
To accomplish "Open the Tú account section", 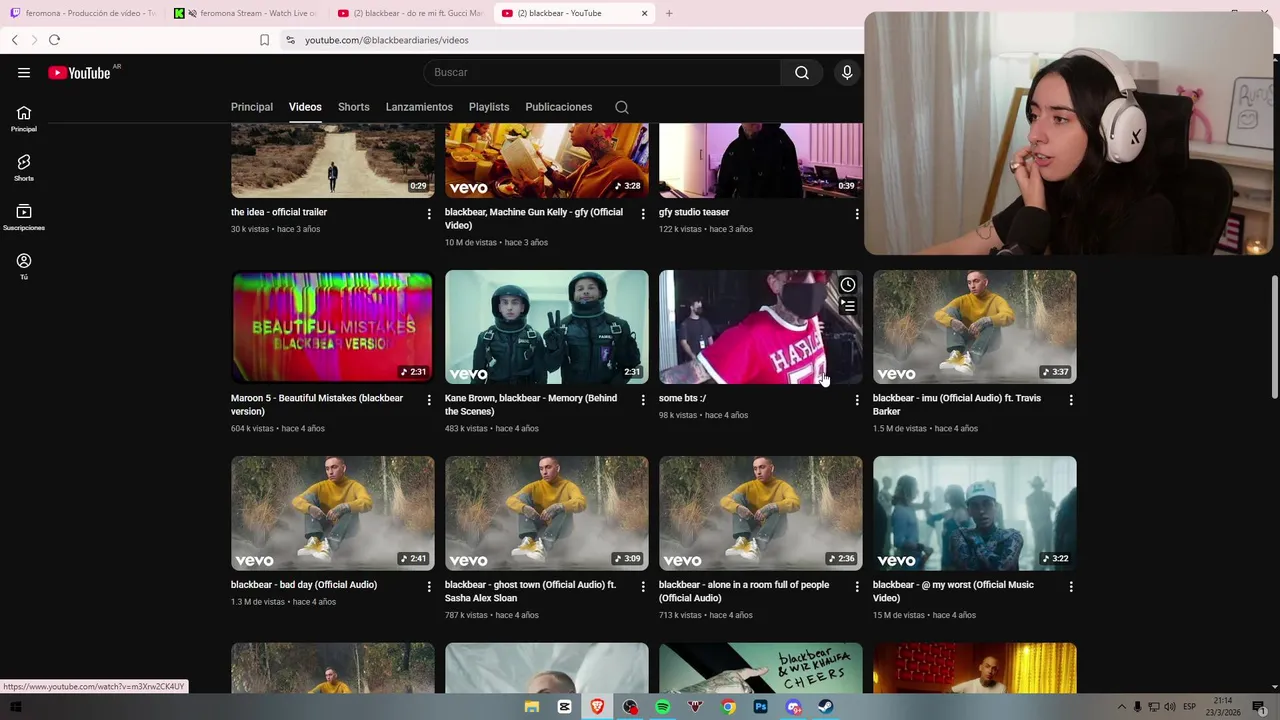I will 24,266.
